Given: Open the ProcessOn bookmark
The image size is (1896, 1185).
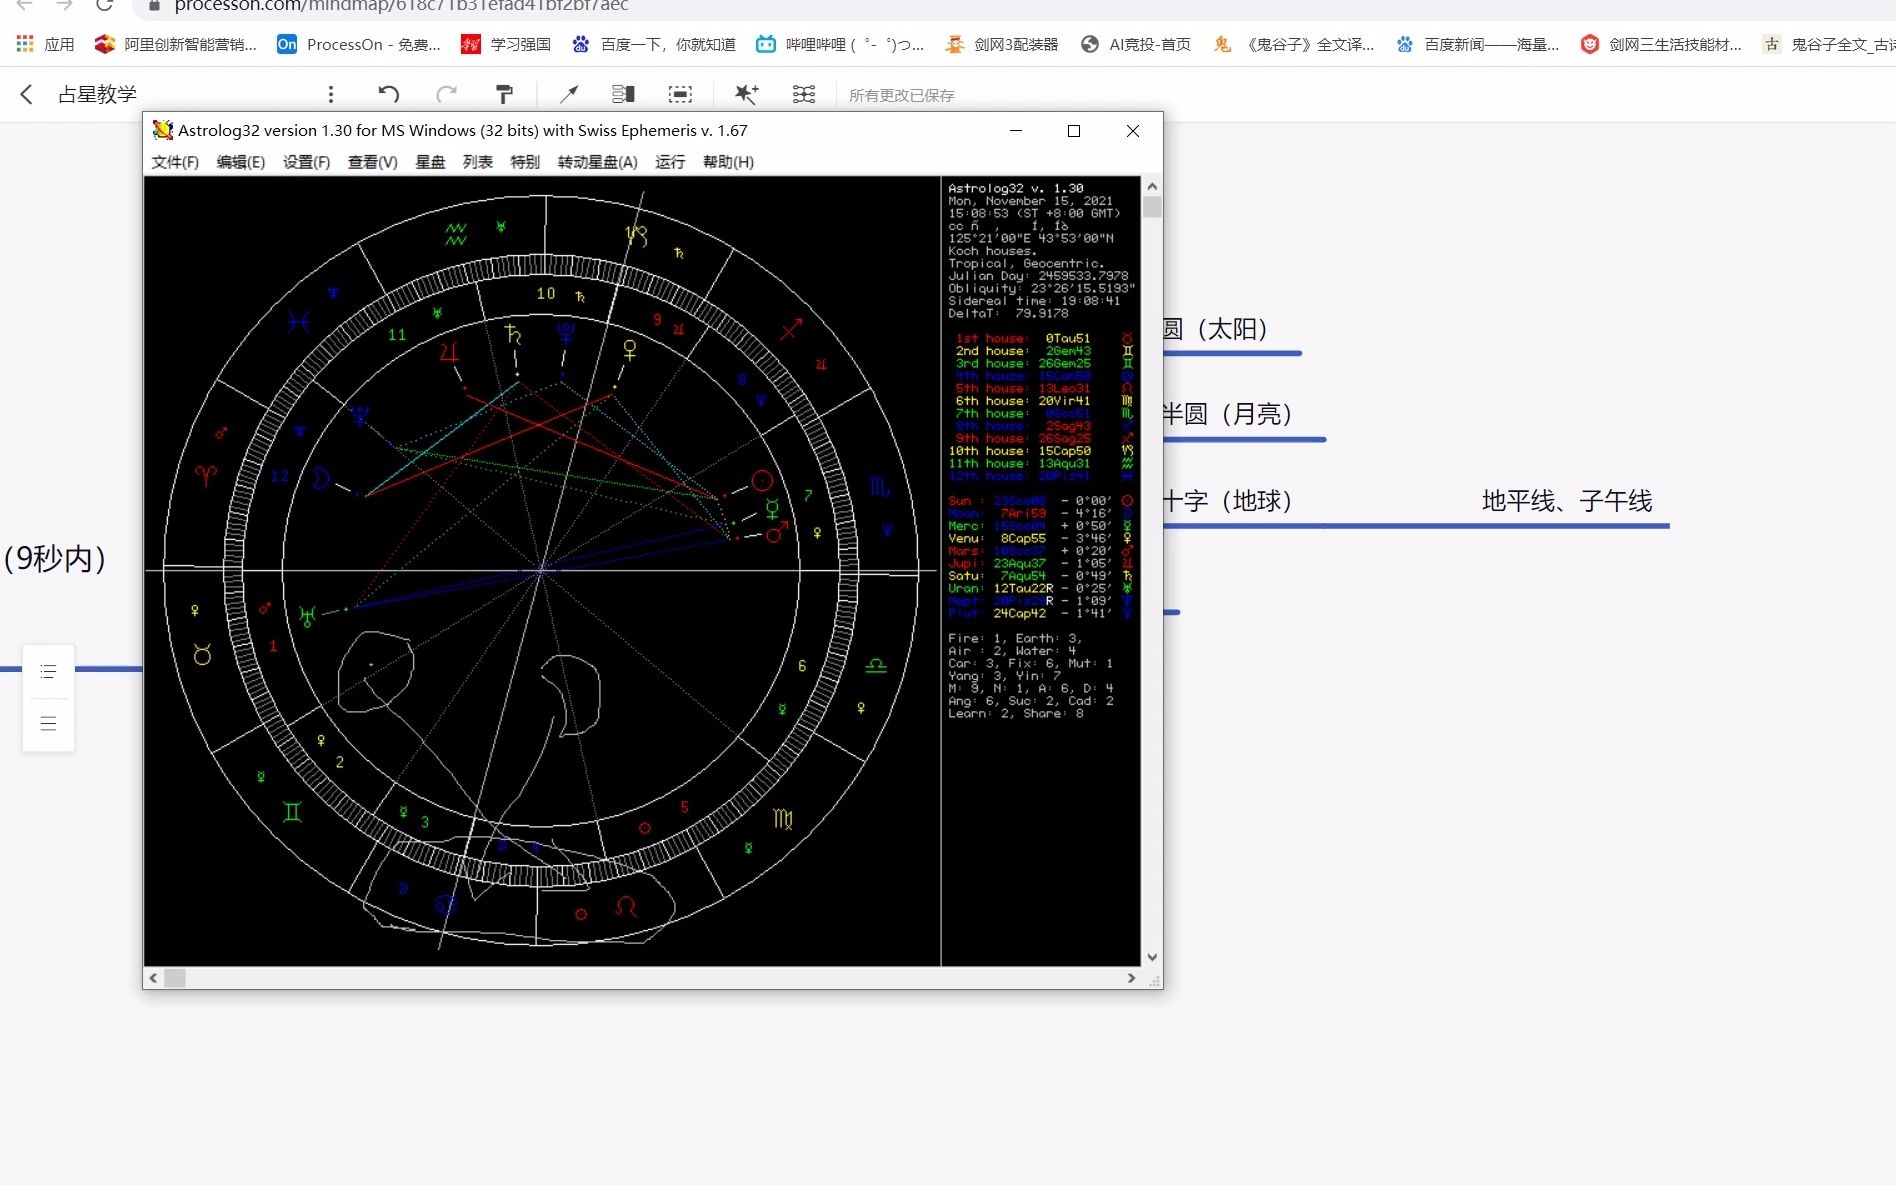Looking at the screenshot, I should (x=358, y=44).
